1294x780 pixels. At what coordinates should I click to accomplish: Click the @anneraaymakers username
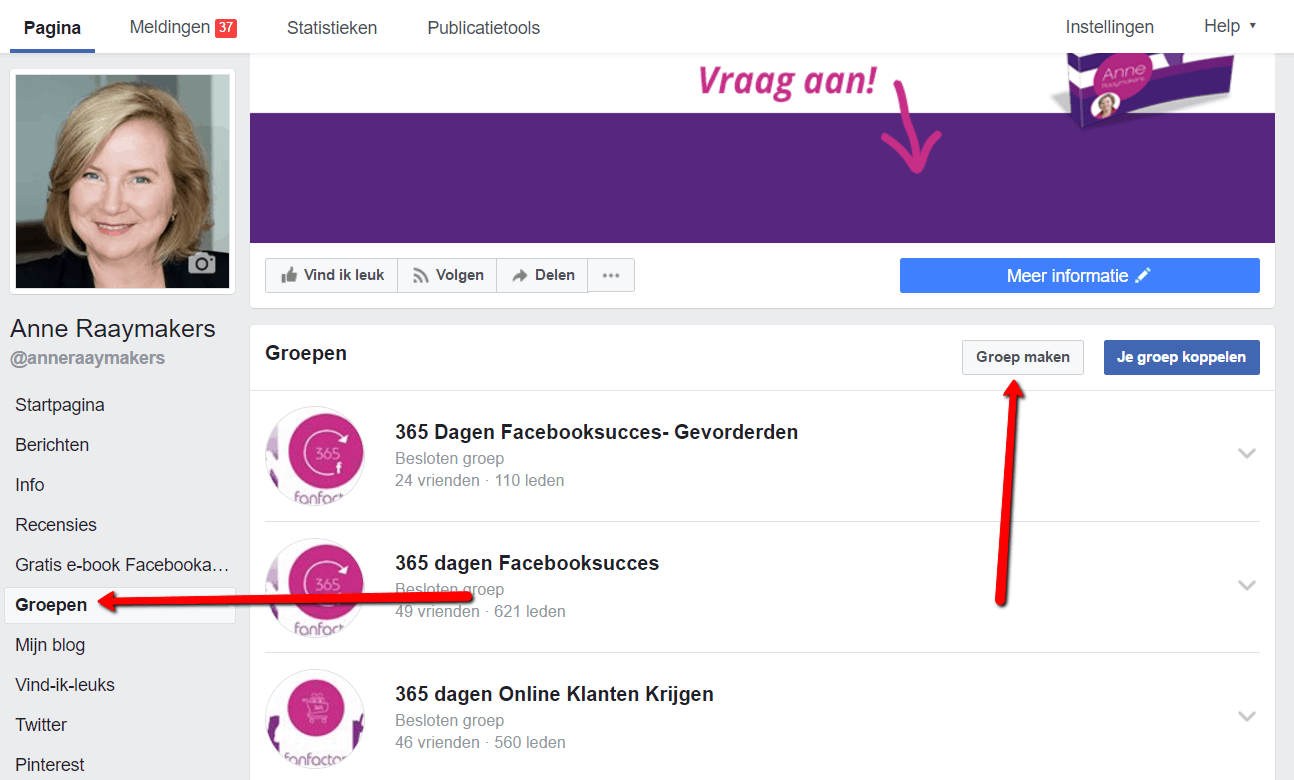pyautogui.click(x=87, y=358)
